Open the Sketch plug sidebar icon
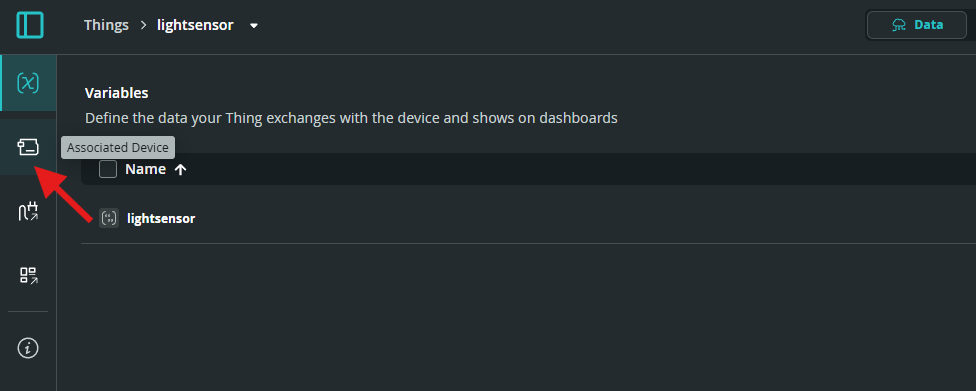This screenshot has width=976, height=391. click(x=28, y=212)
